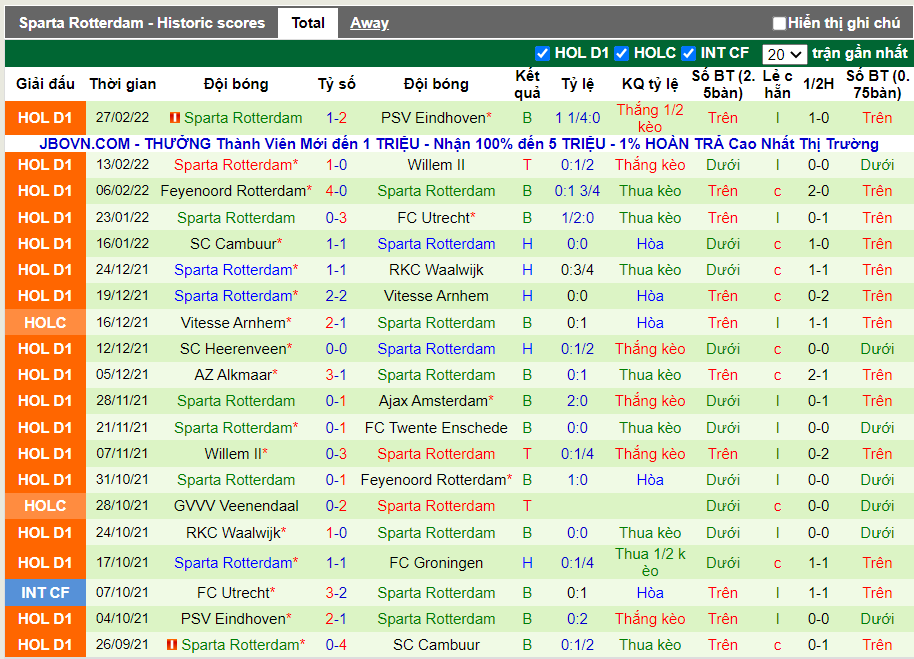Click the HOLC league cell dated 16/12/21
This screenshot has height=659, width=914.
pos(45,322)
